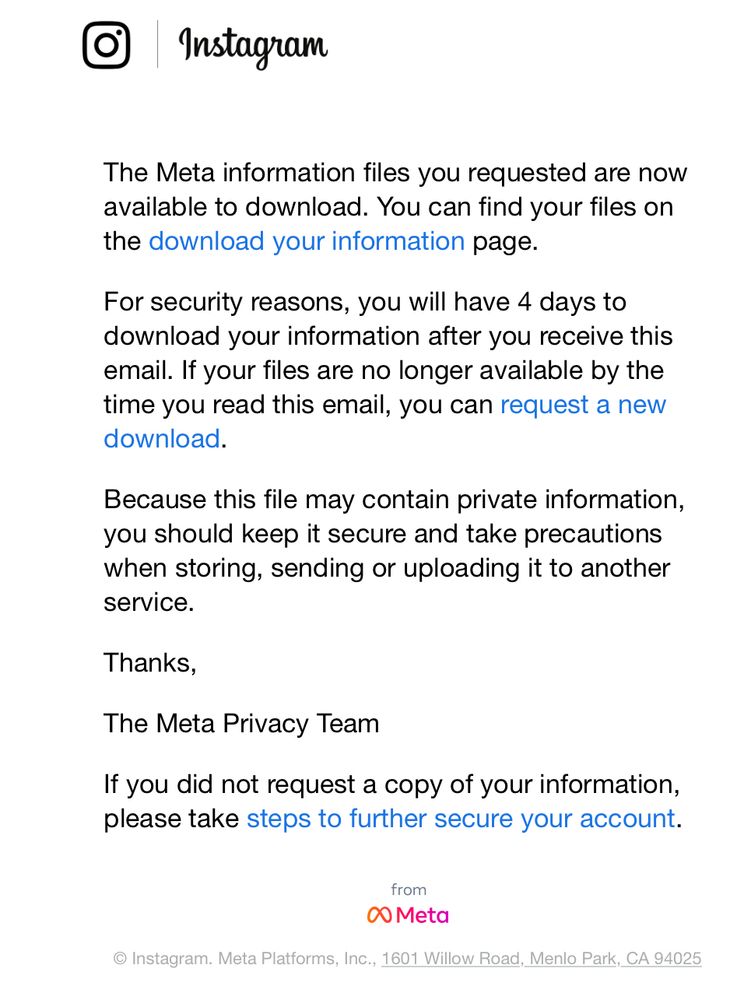Click the CA 94025 zip code text
The image size is (751, 1000).
tap(664, 958)
